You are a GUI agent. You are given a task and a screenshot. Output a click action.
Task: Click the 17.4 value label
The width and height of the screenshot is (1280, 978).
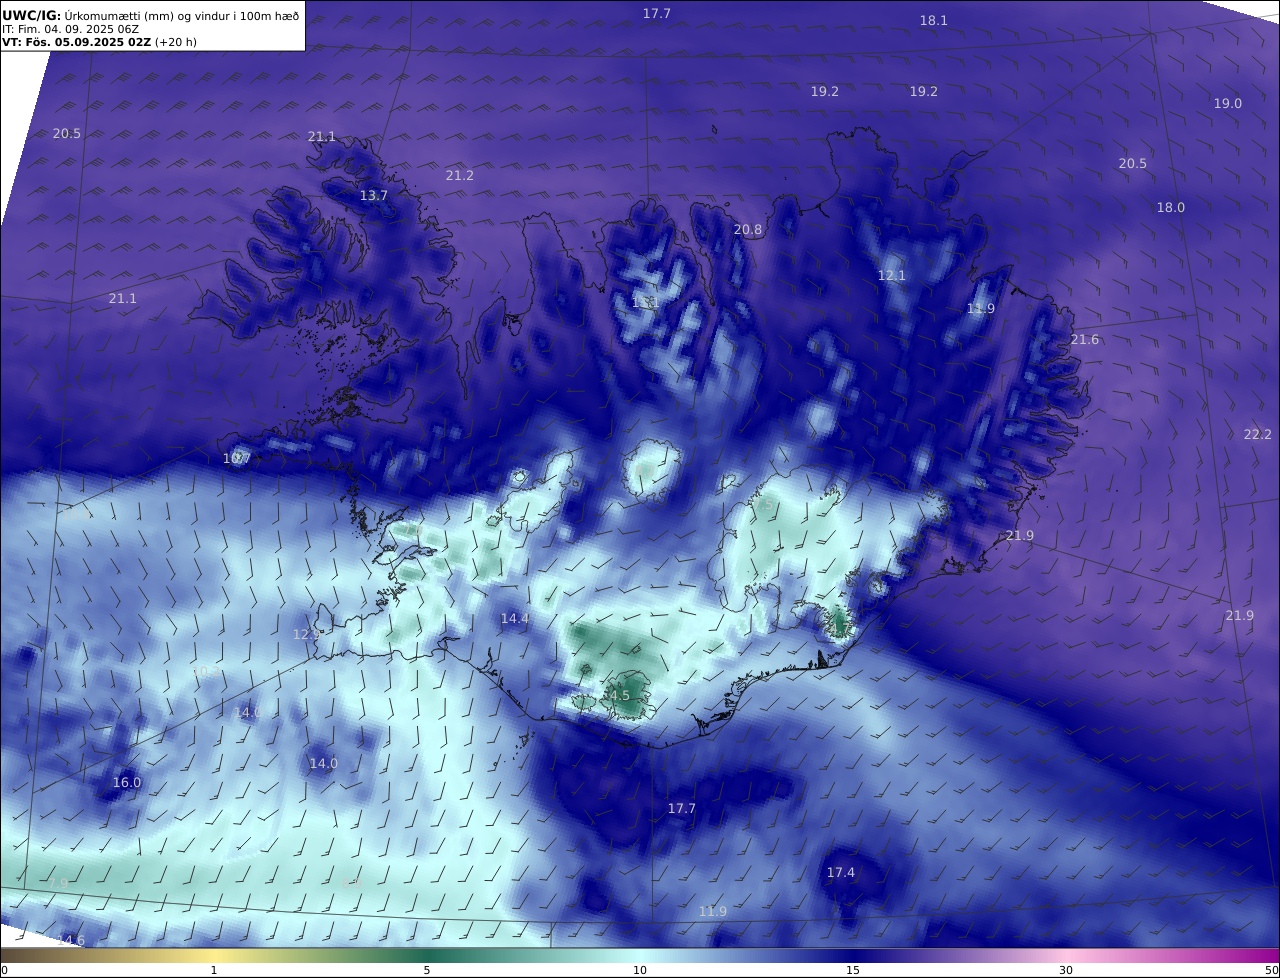tap(840, 872)
